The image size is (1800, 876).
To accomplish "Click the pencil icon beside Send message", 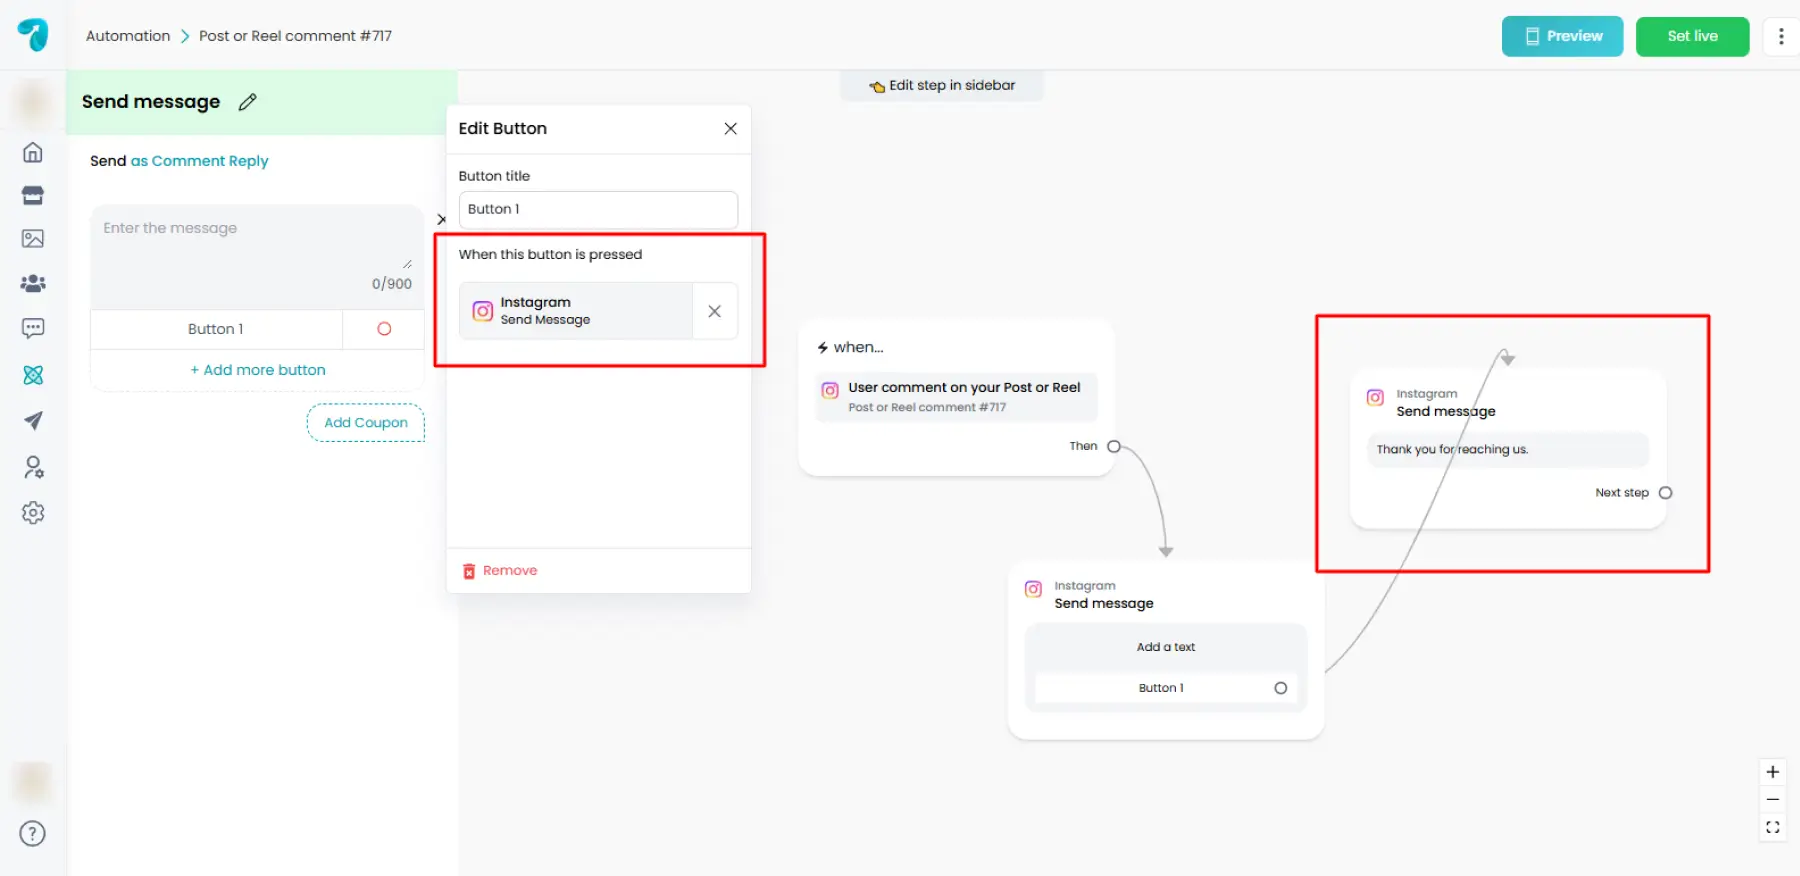I will [x=248, y=102].
